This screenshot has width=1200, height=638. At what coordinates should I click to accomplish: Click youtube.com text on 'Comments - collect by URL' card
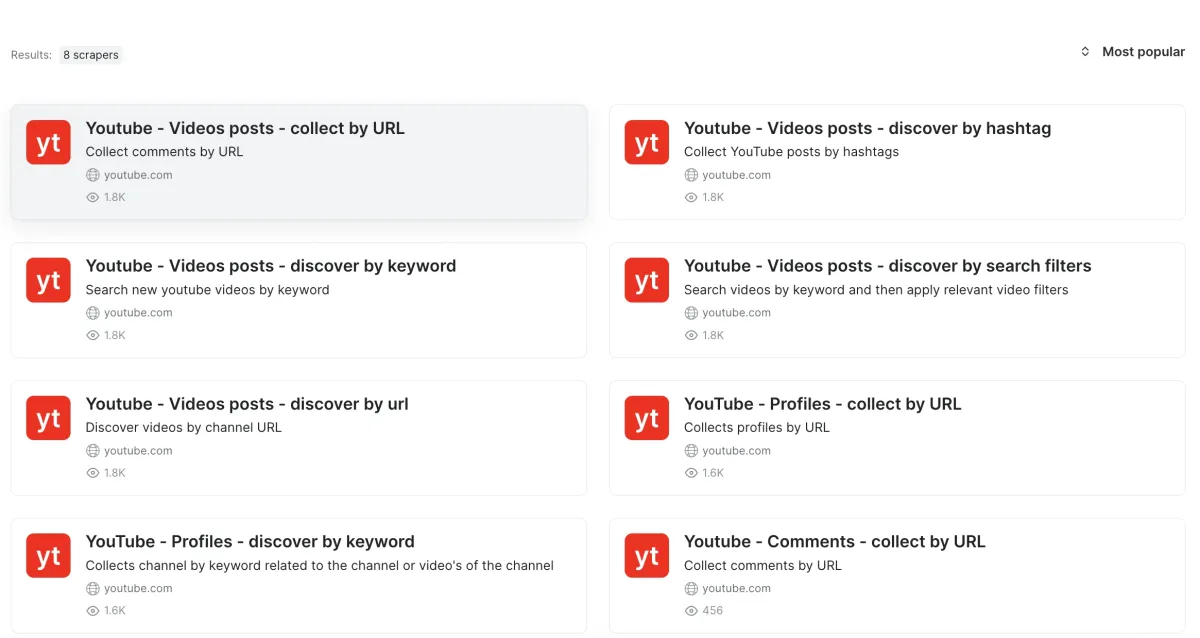click(x=736, y=589)
